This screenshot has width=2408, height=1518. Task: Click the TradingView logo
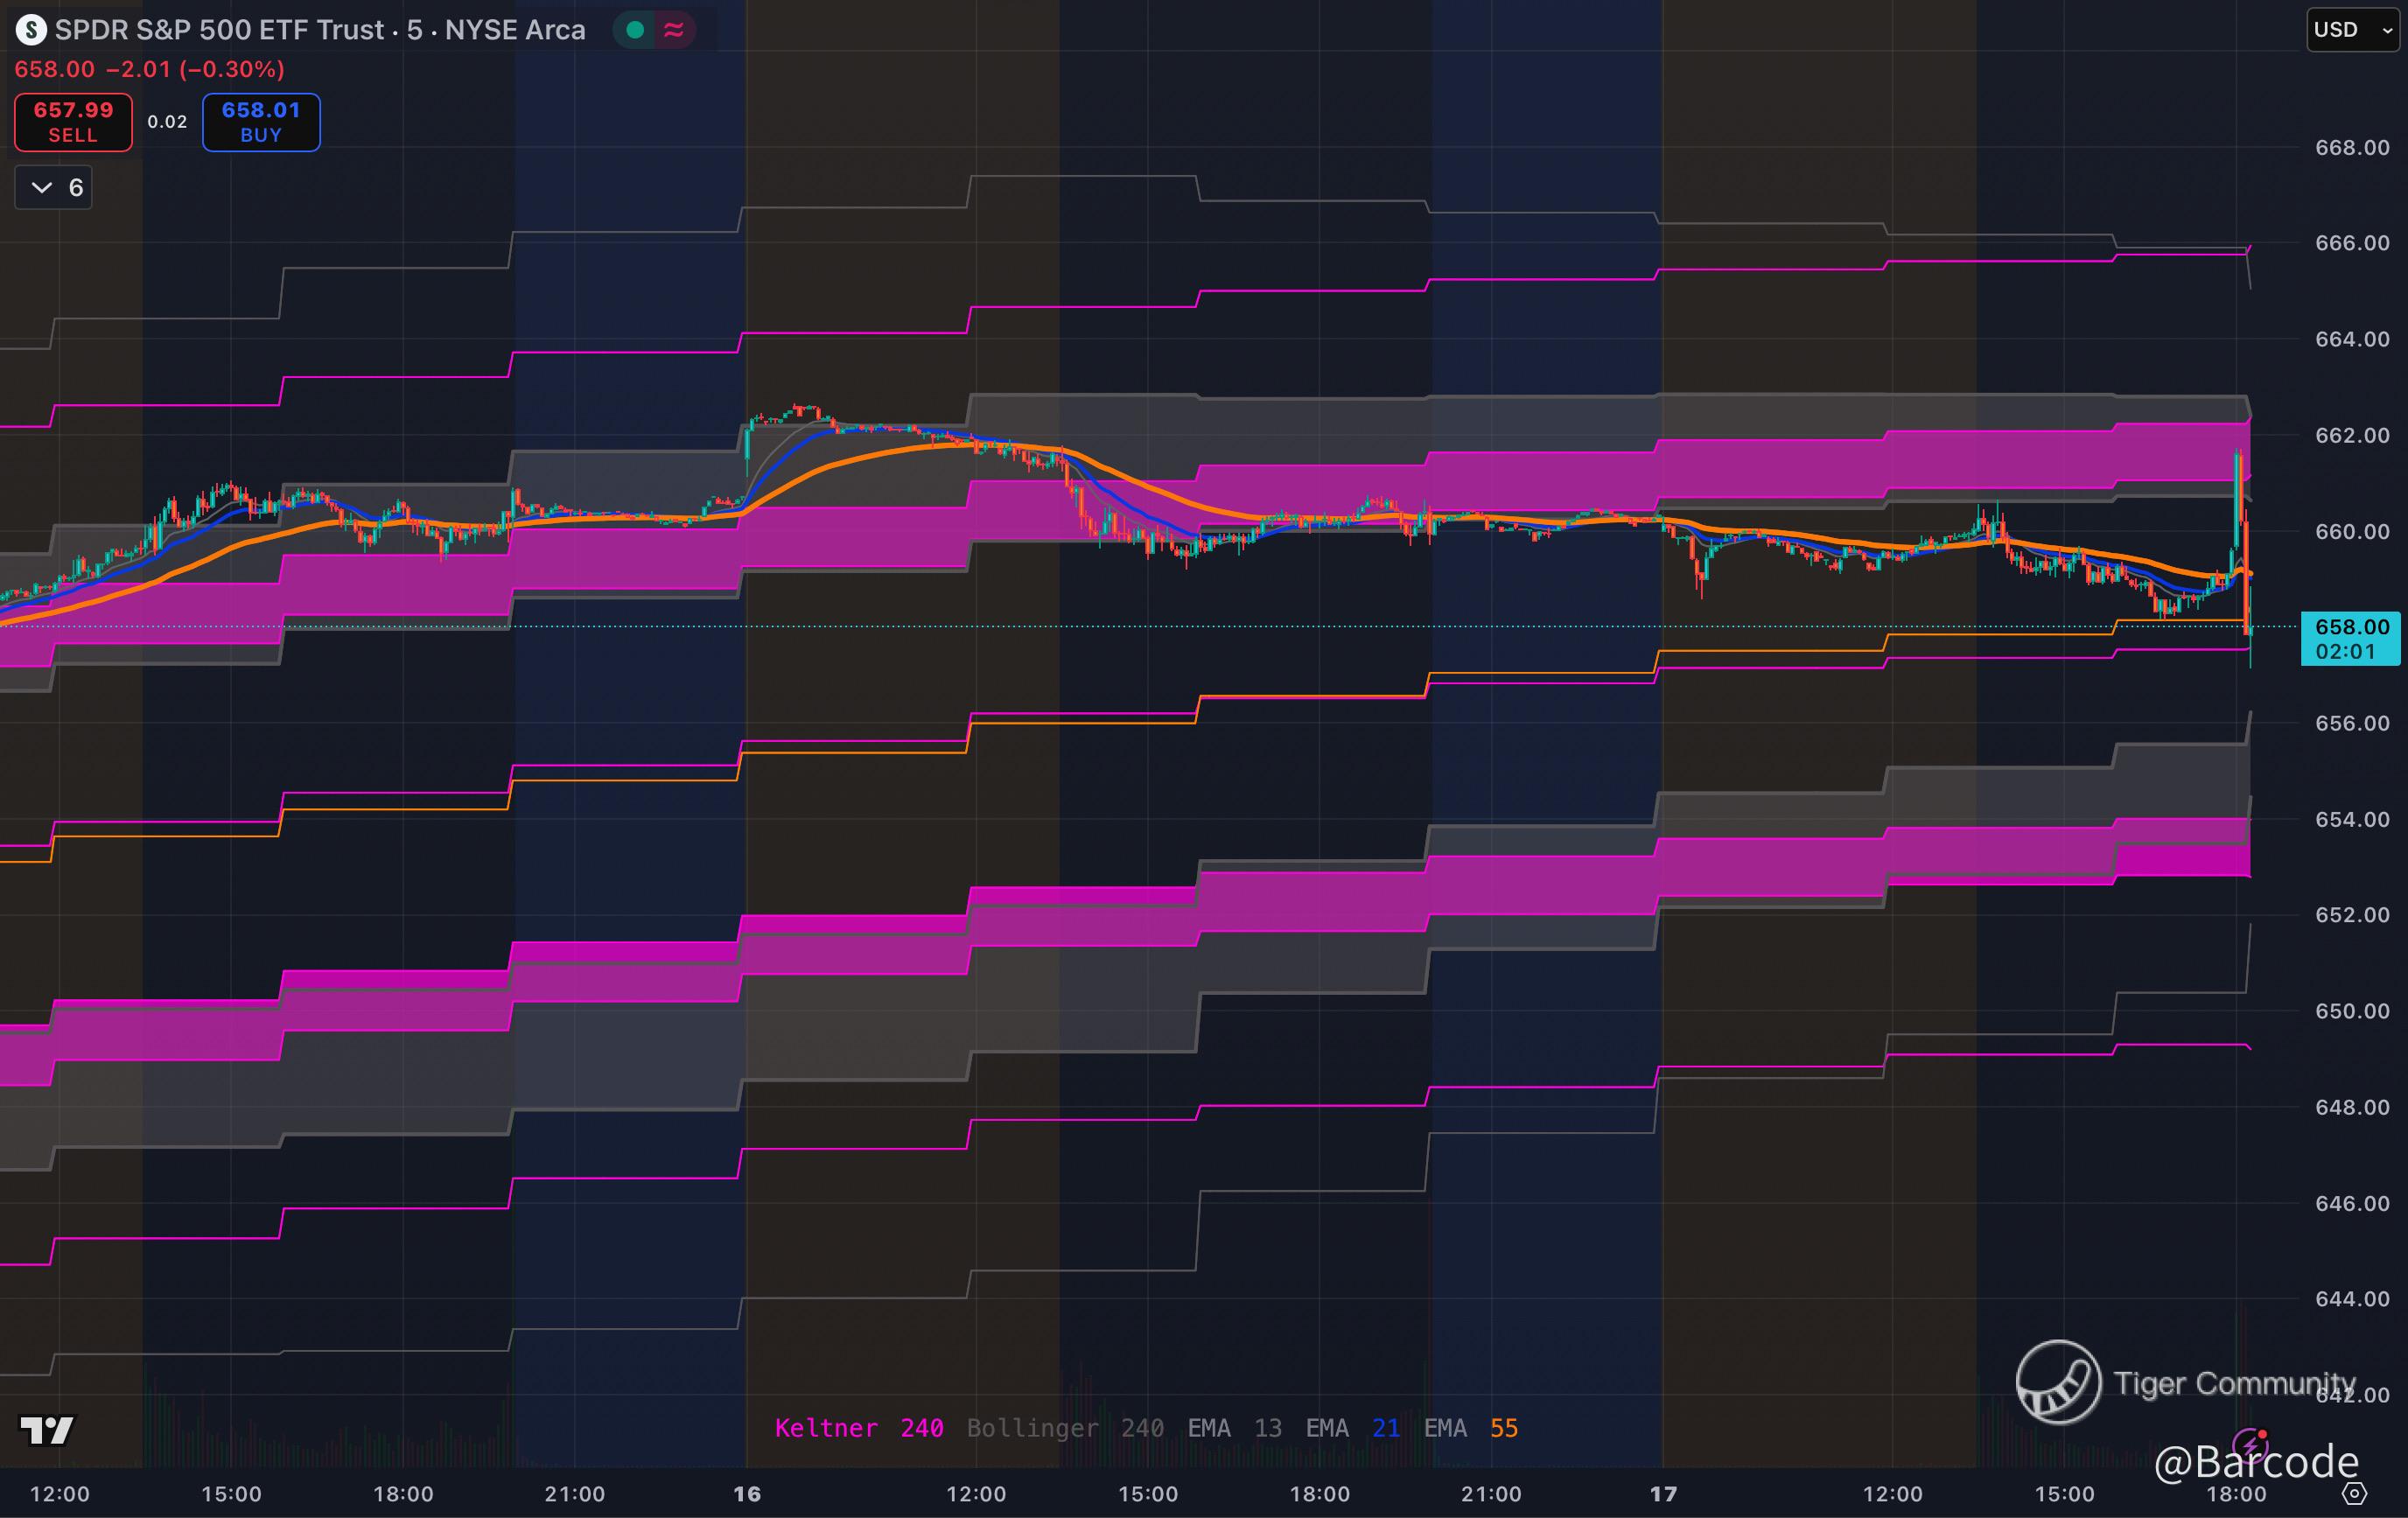point(46,1430)
